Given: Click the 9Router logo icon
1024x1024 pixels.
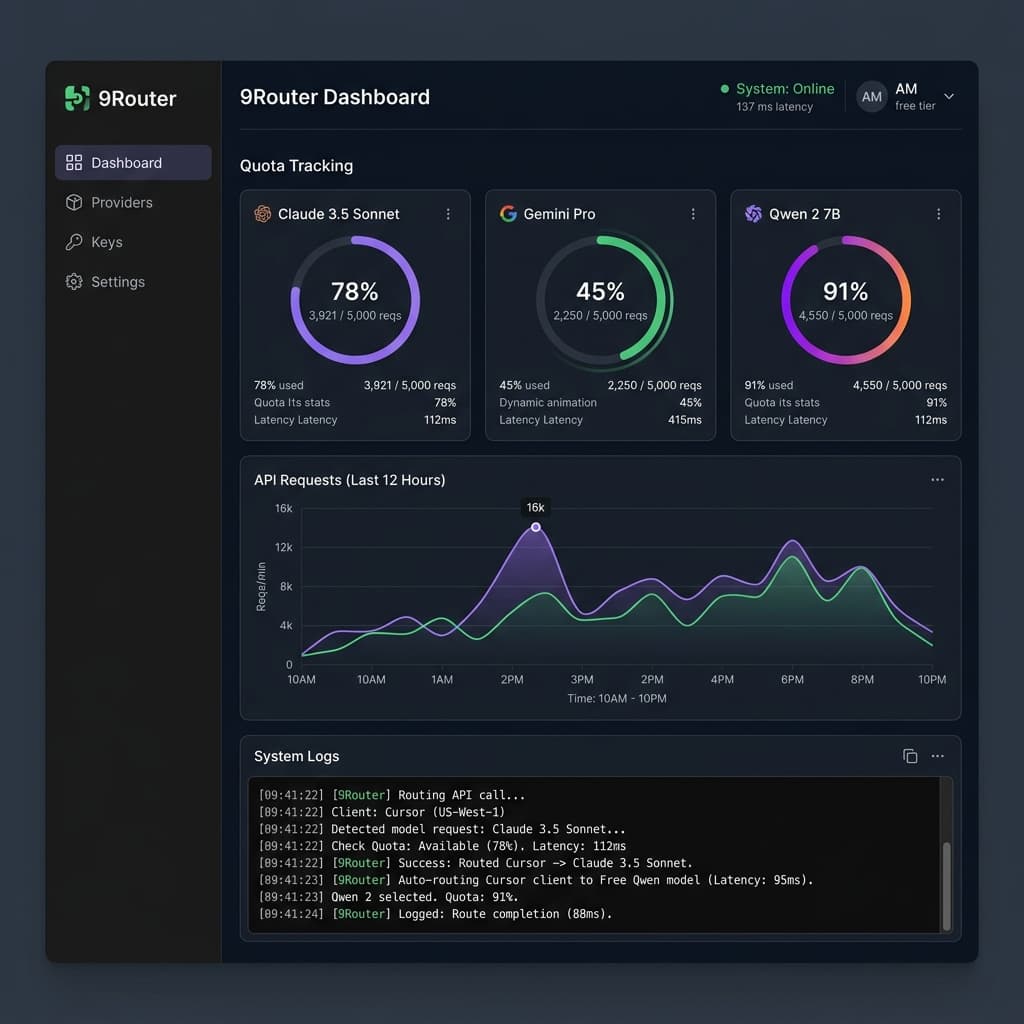Looking at the screenshot, I should point(77,98).
